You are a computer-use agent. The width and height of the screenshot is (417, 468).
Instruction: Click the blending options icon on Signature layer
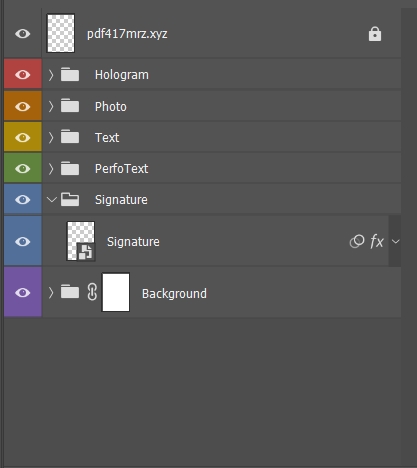click(357, 241)
